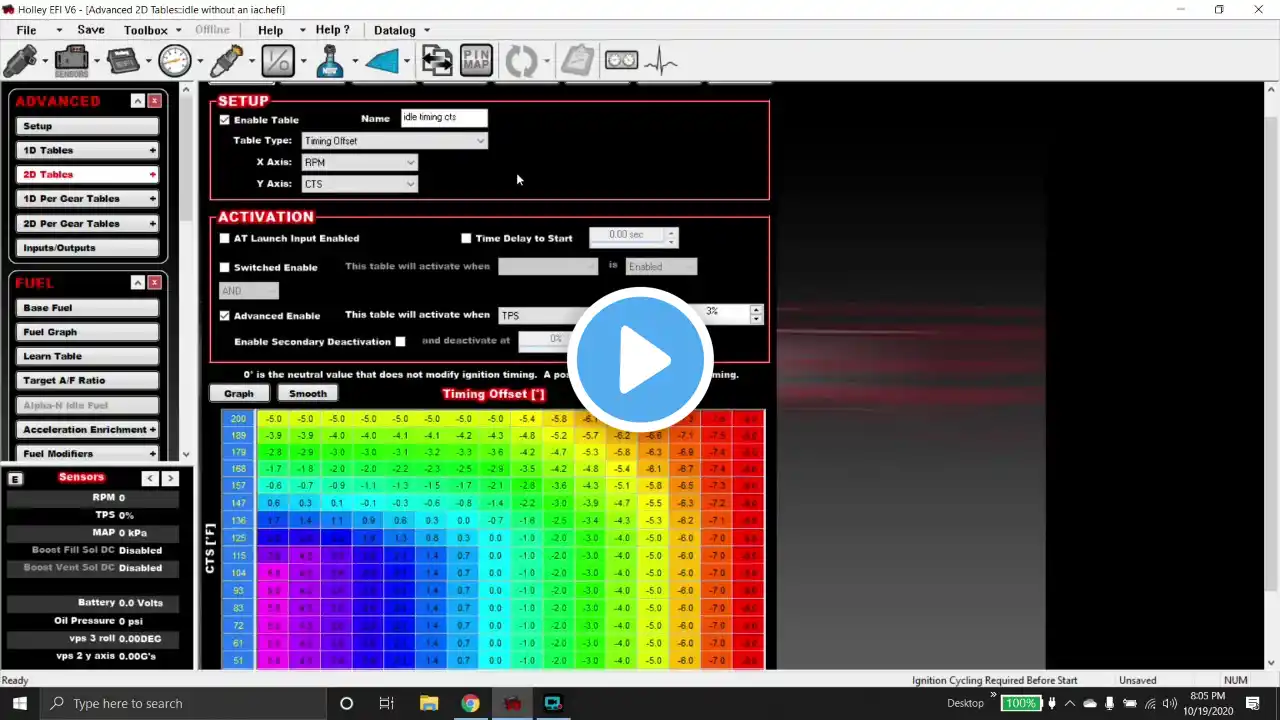Click the 'Help ?' menu item
The width and height of the screenshot is (1280, 720).
(333, 30)
